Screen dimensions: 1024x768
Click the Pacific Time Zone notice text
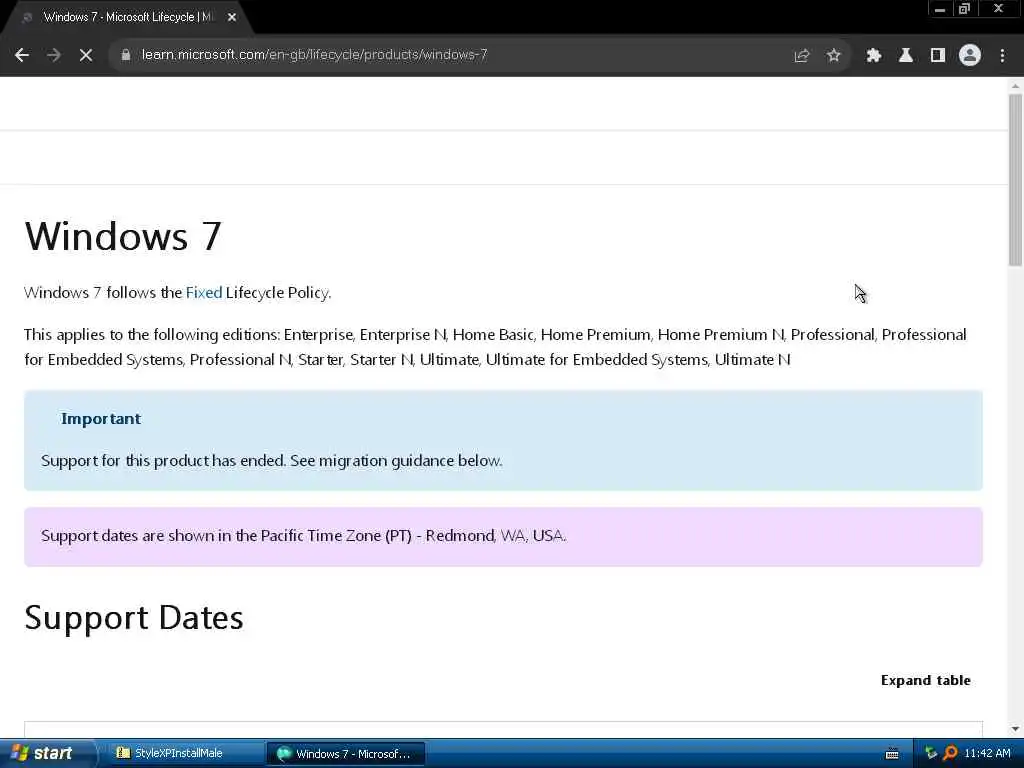pyautogui.click(x=304, y=536)
